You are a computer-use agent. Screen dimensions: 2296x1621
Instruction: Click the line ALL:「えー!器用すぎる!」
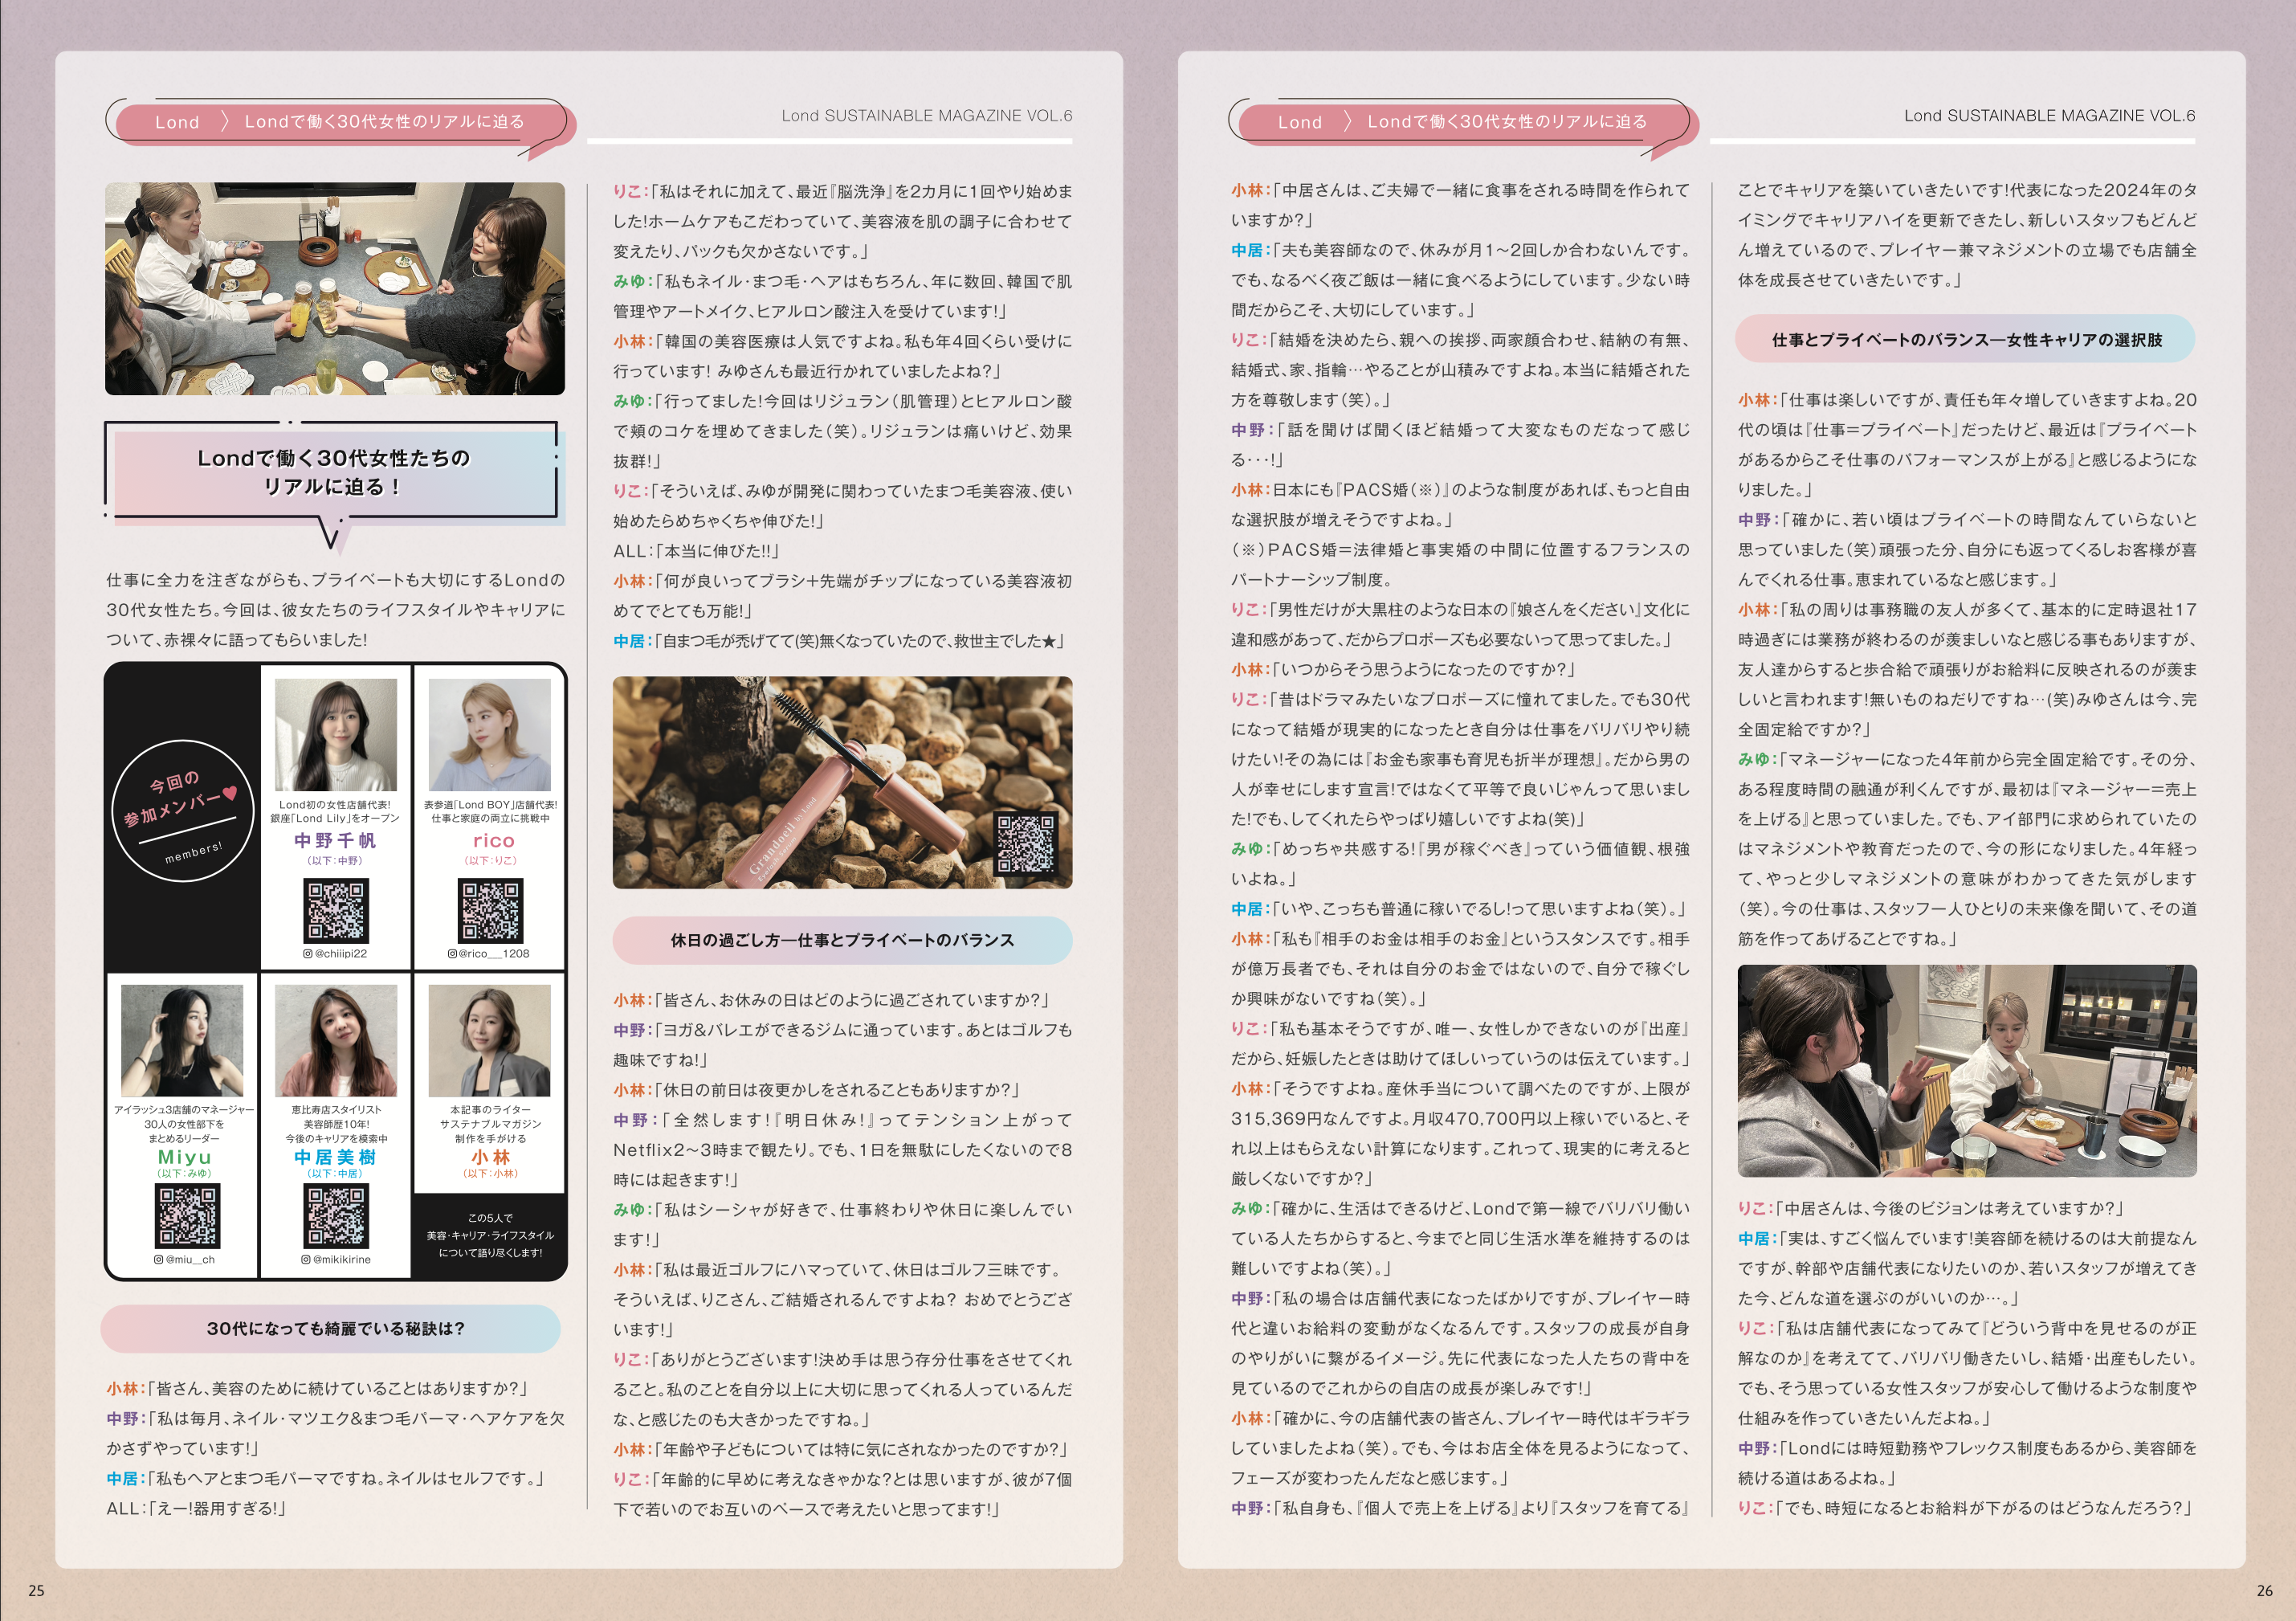197,1509
